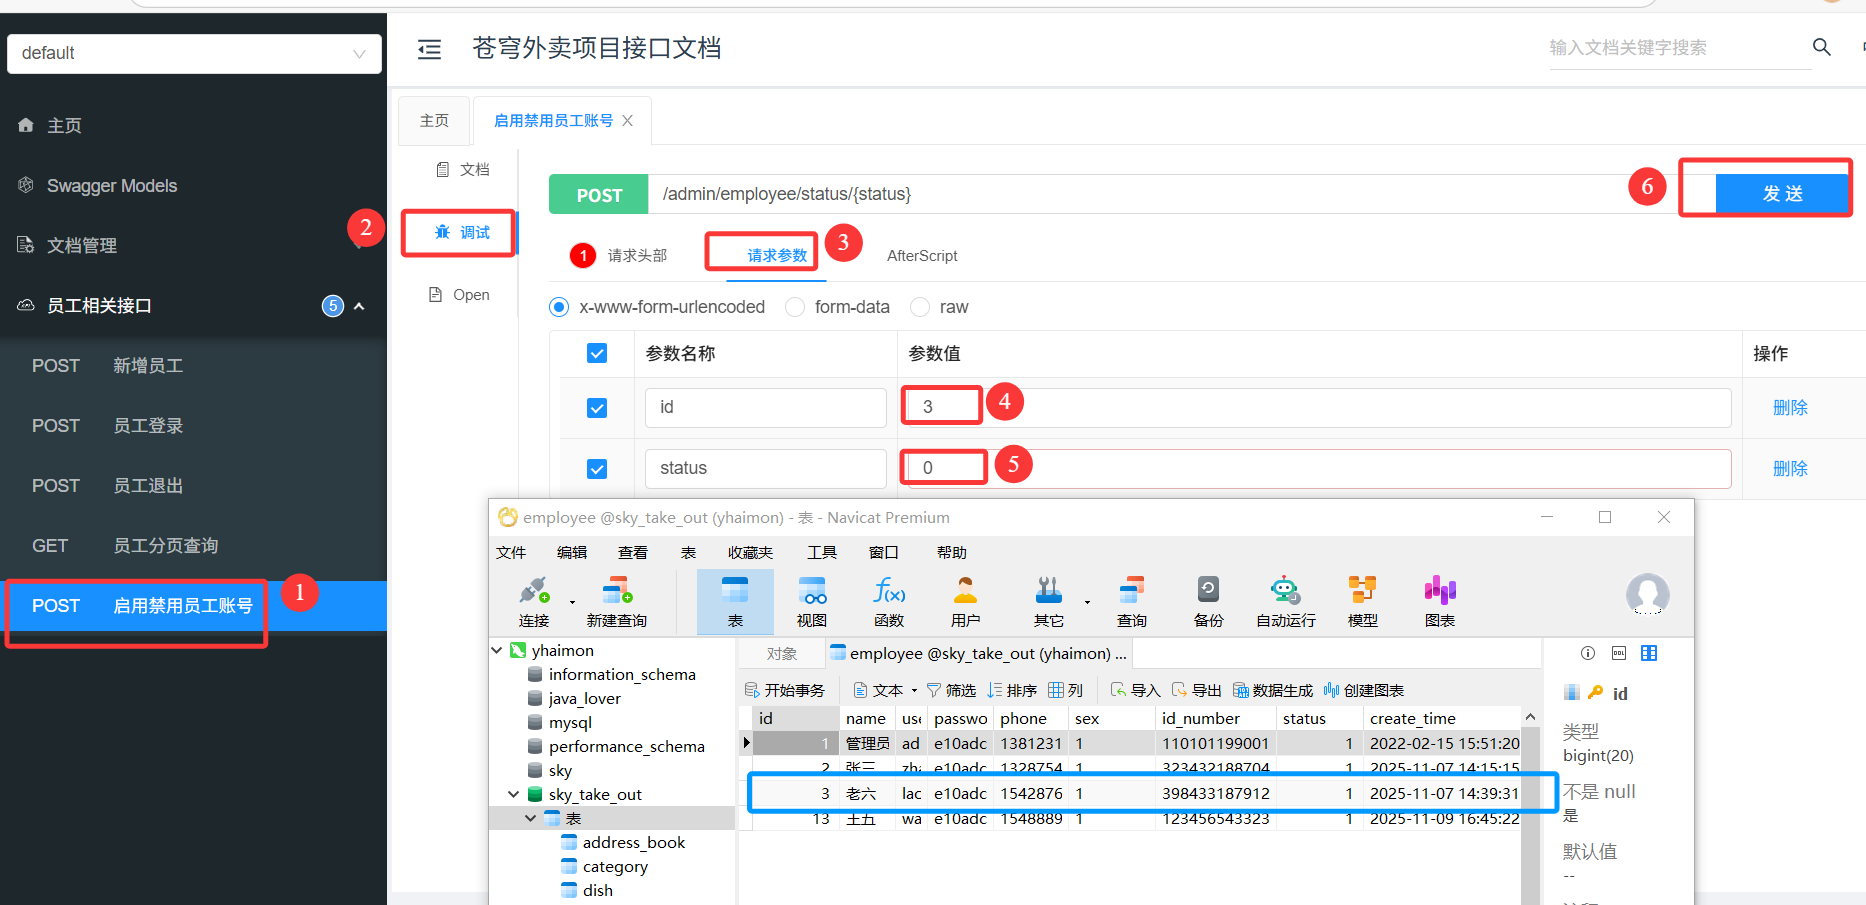
Task: Open the 文件 menu in Navicat
Action: pos(511,552)
